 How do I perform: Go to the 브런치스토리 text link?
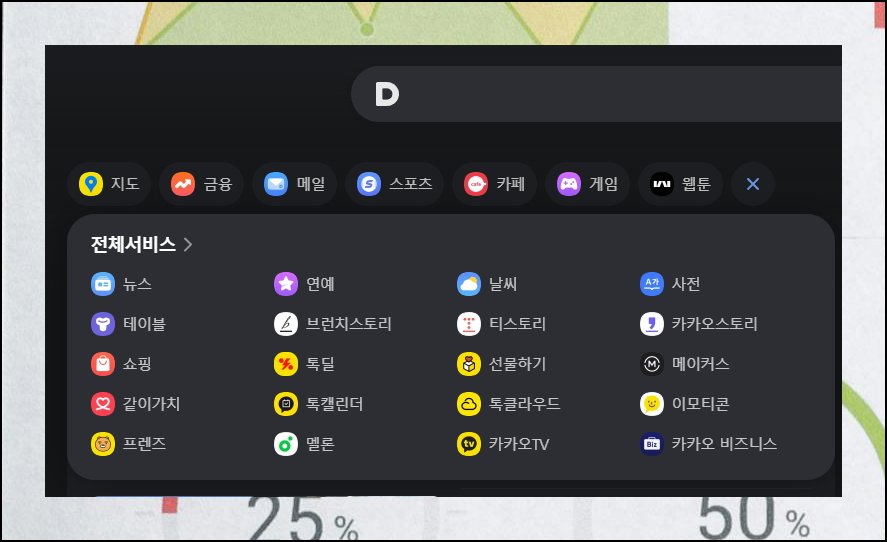coord(348,324)
